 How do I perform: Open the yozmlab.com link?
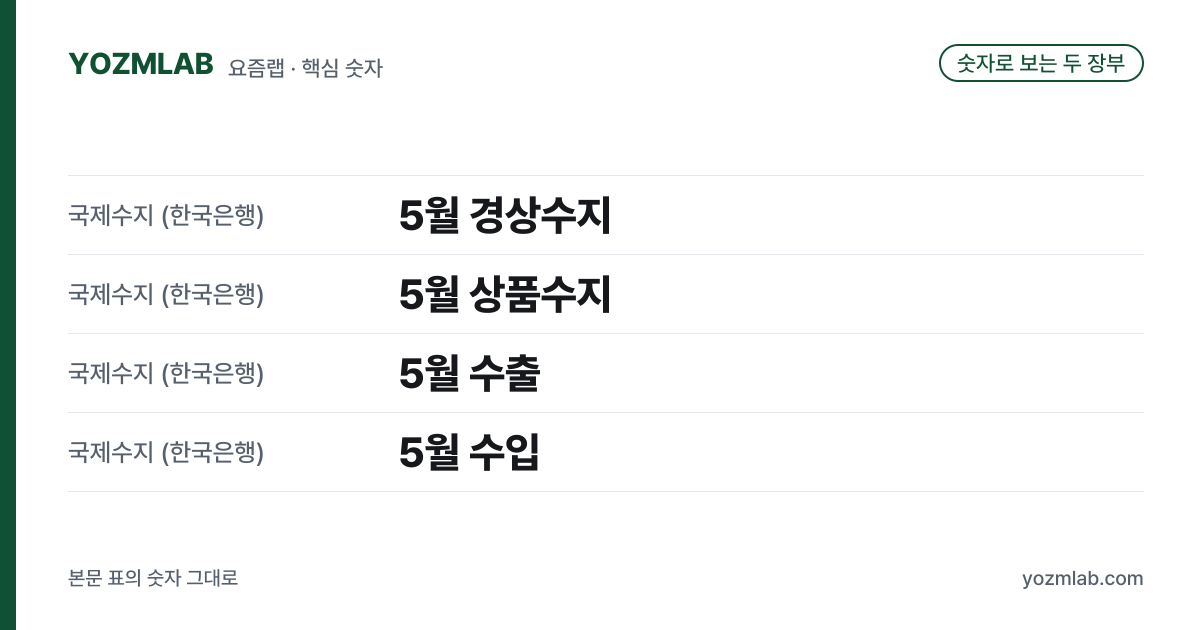1082,578
